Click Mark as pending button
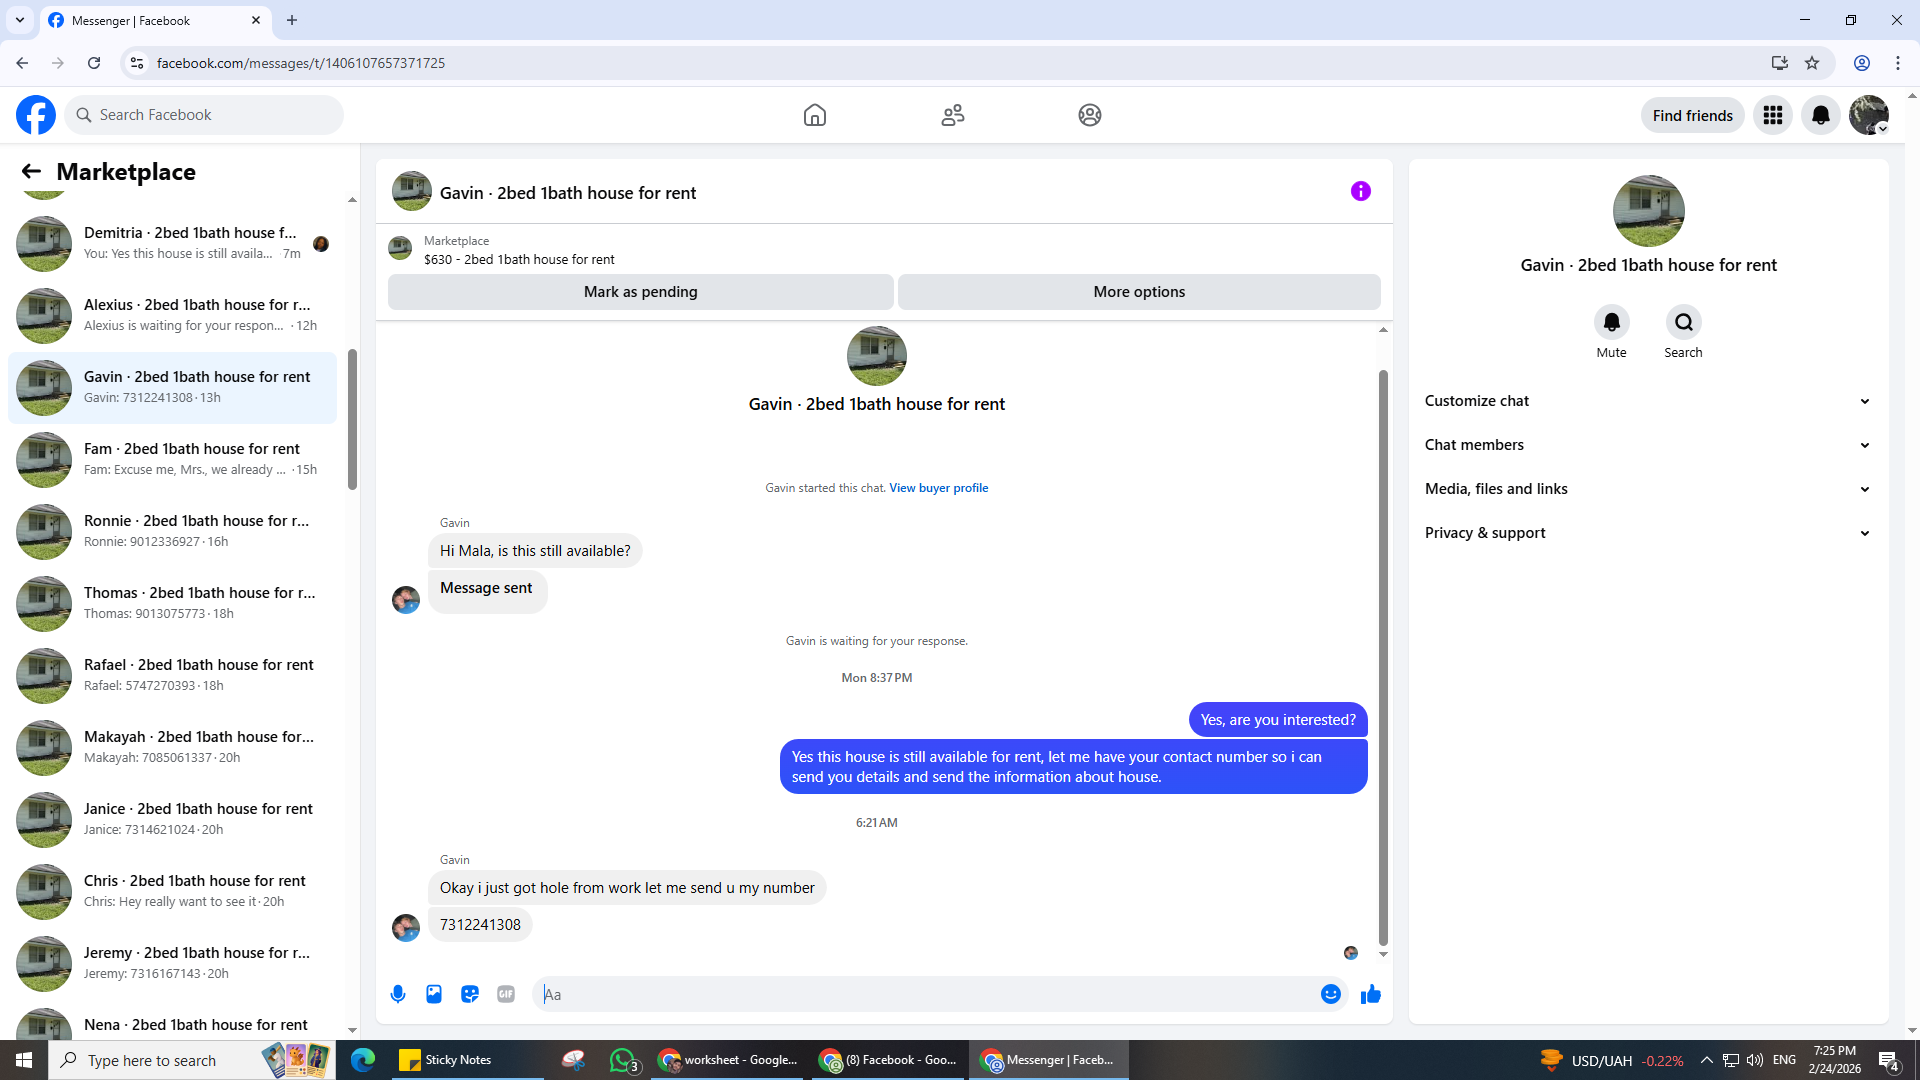Screen dimensions: 1920x1080 [x=640, y=292]
